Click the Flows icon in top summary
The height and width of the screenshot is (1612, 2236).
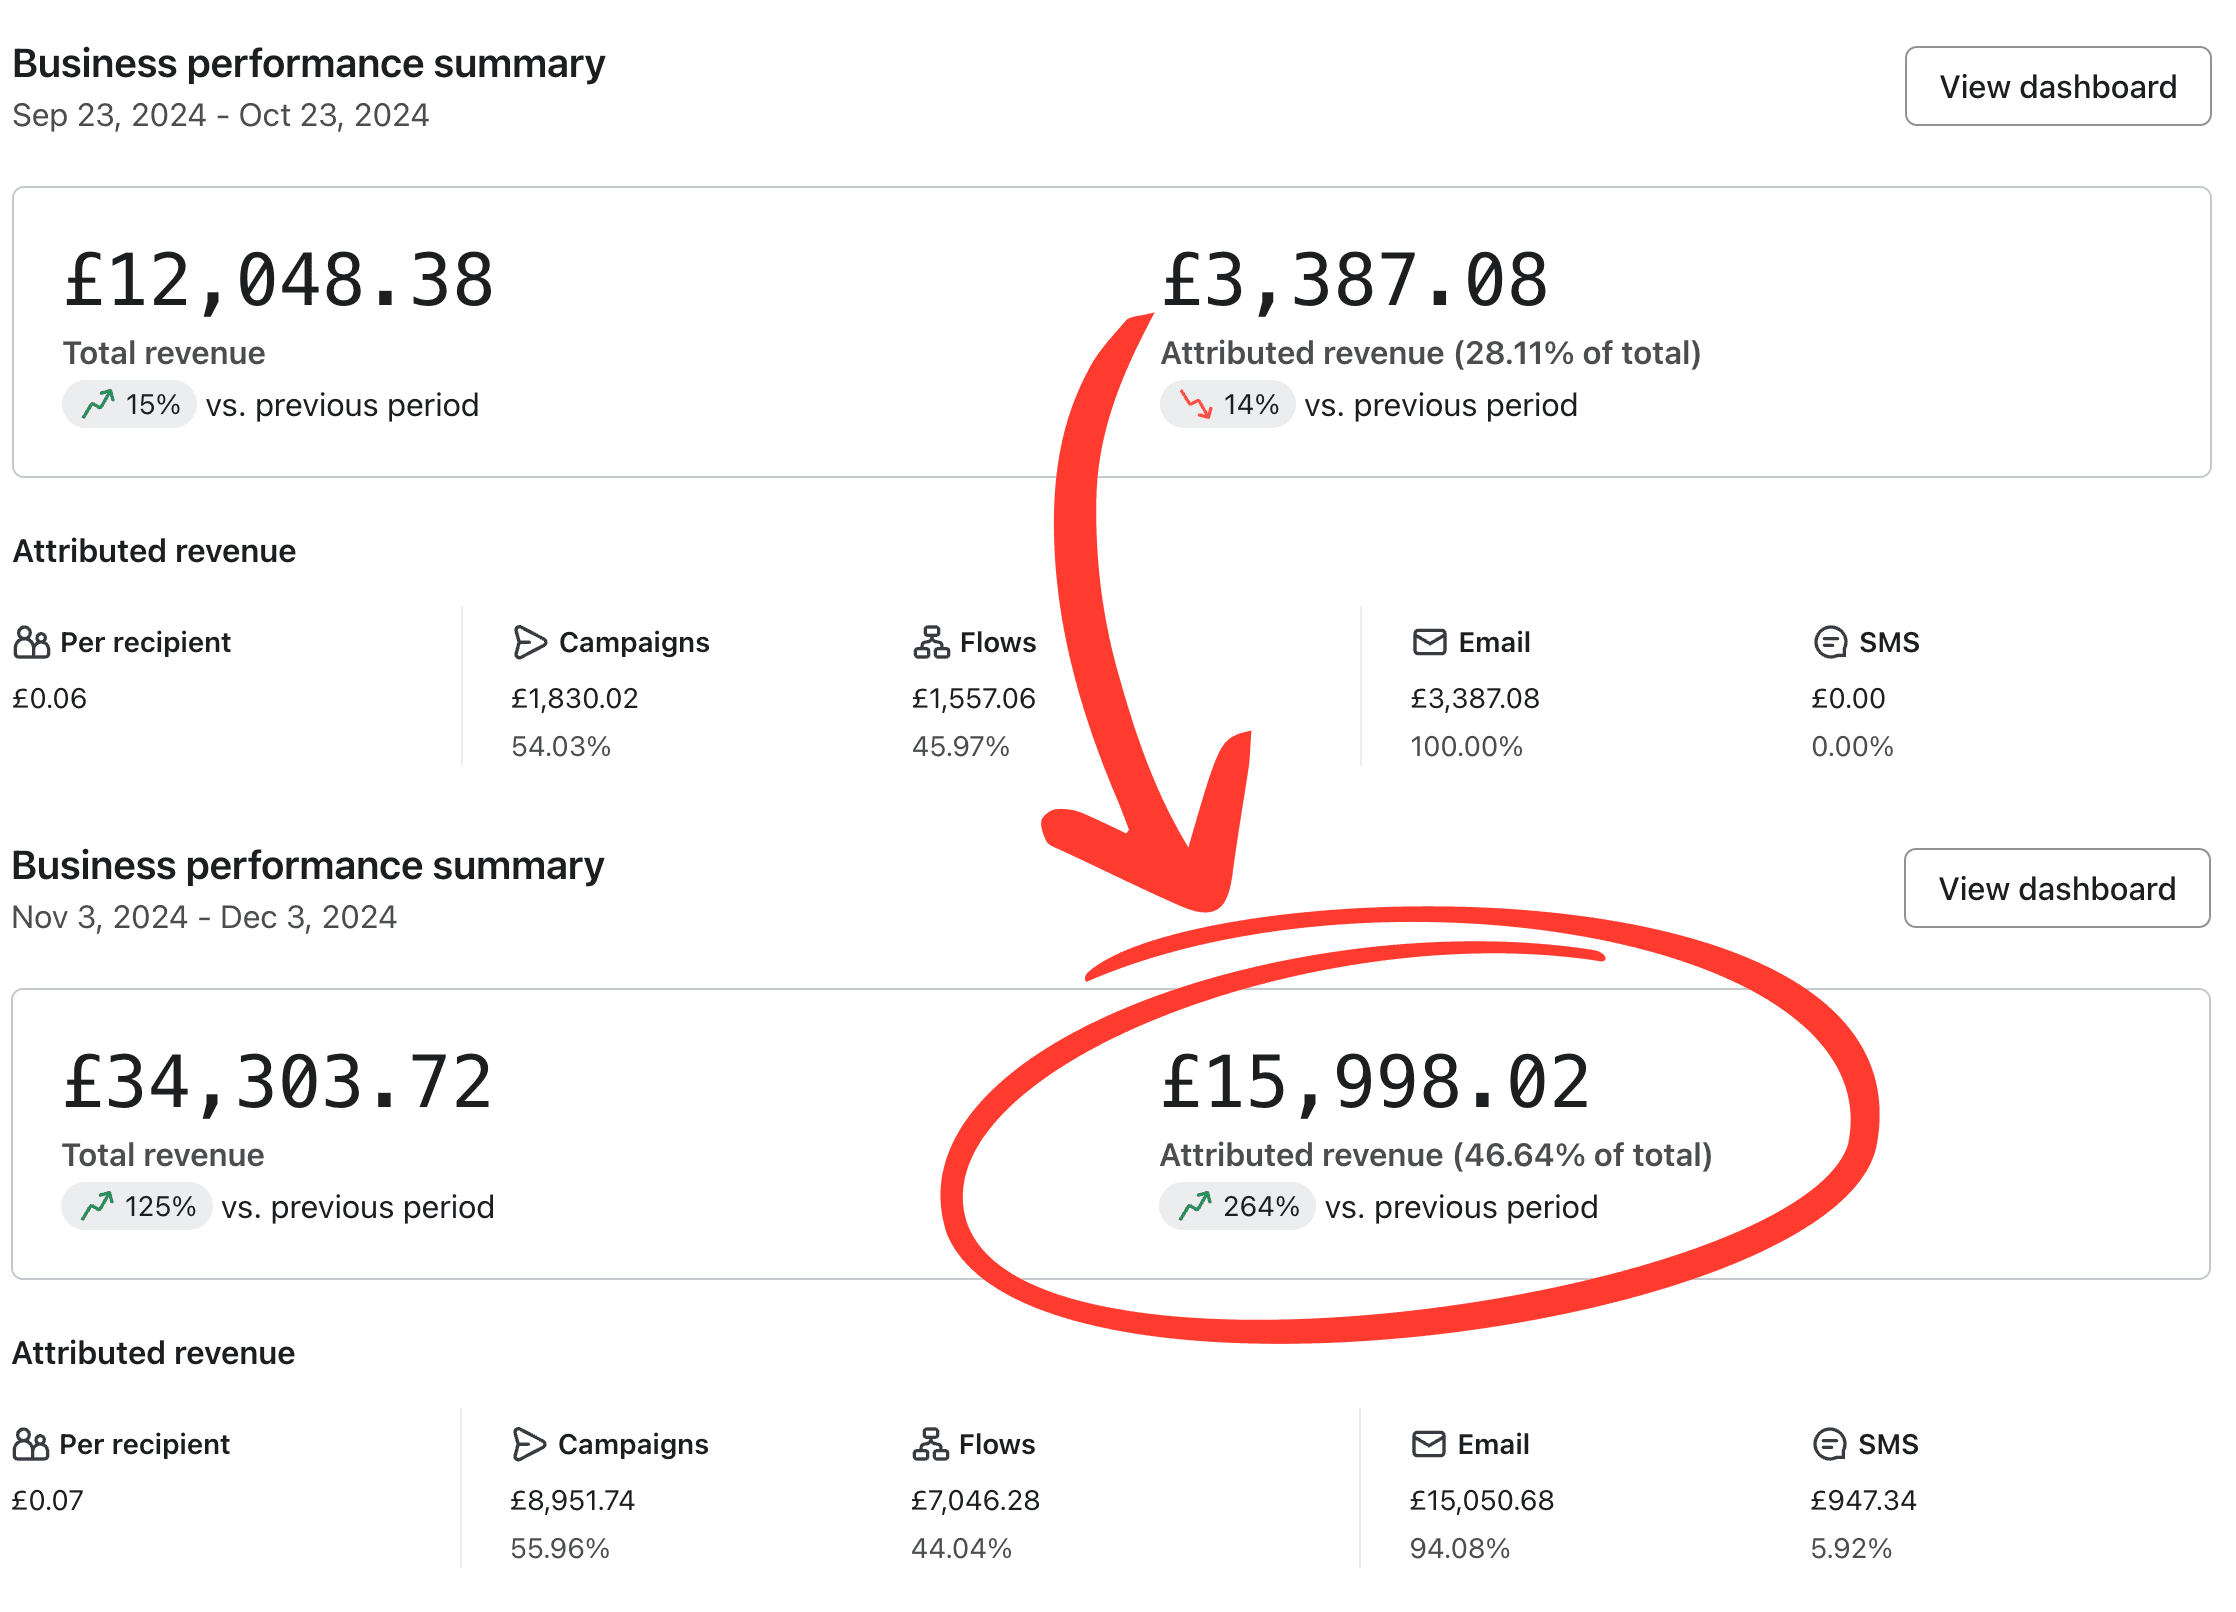click(x=930, y=642)
